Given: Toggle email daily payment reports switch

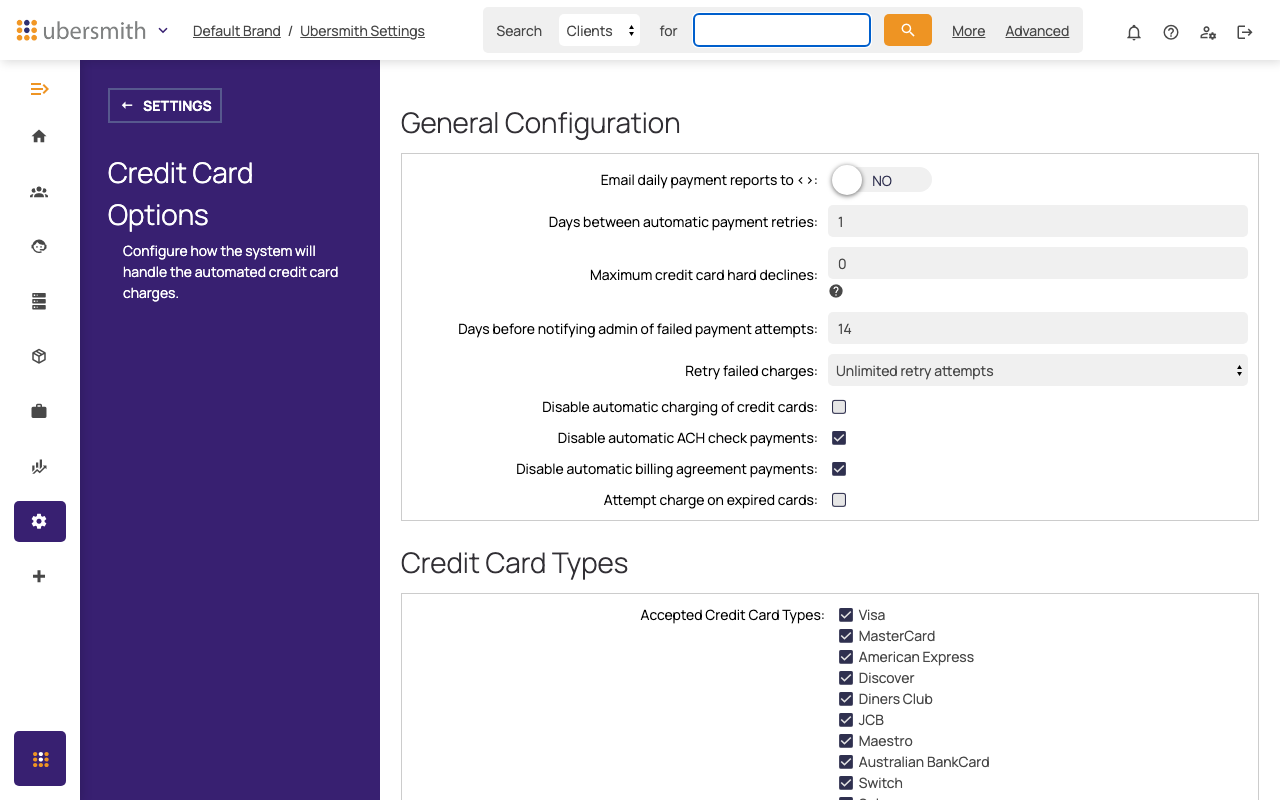Looking at the screenshot, I should (880, 180).
